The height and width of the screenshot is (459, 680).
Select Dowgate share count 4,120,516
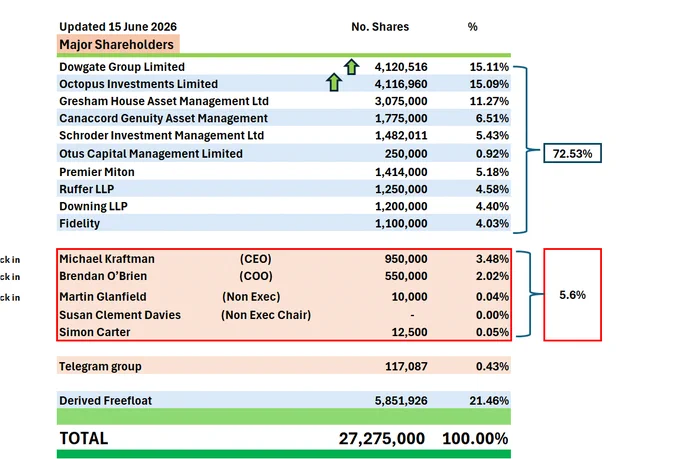(401, 67)
